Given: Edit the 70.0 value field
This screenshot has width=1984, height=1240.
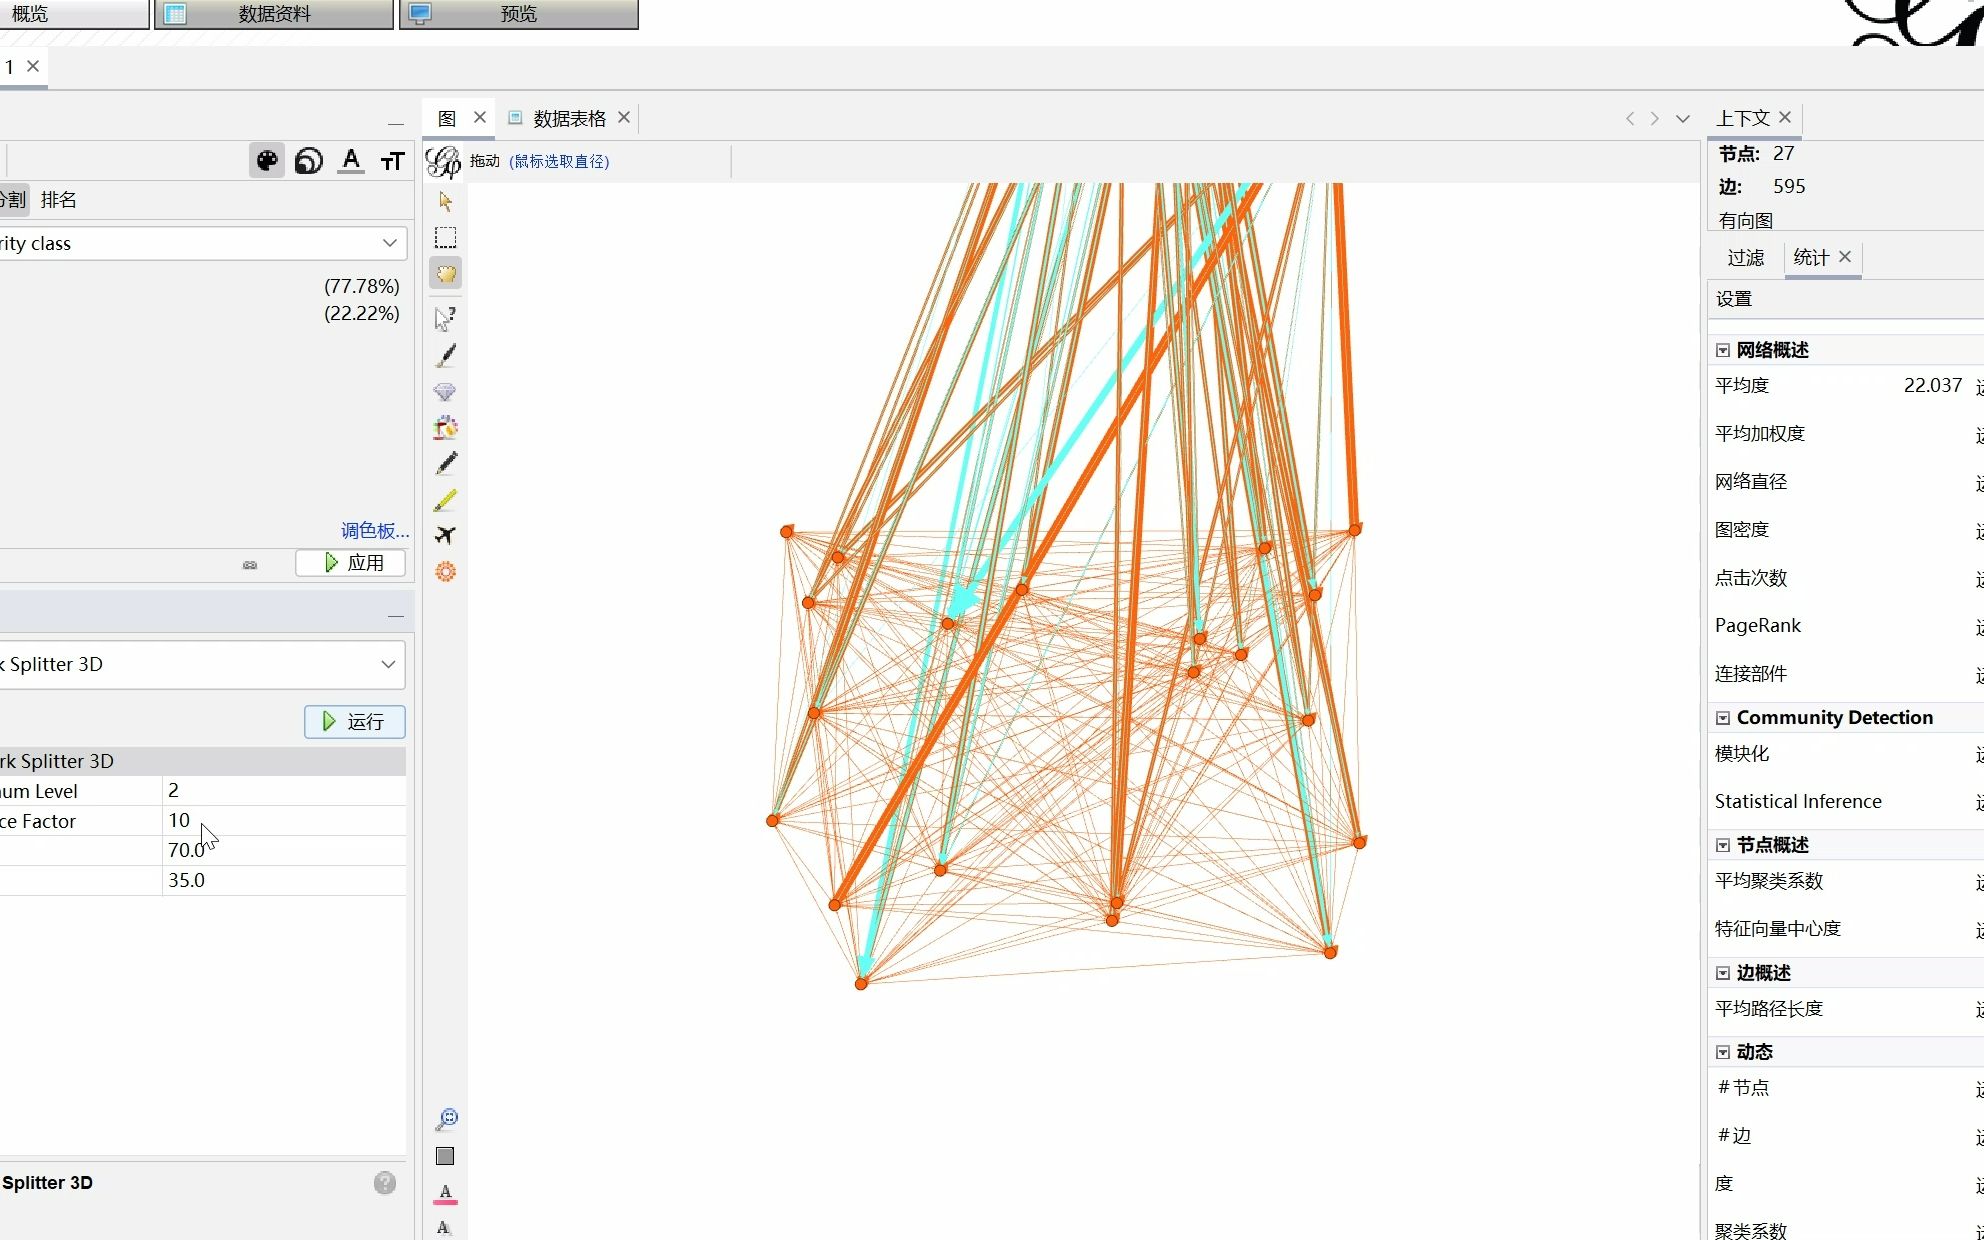Looking at the screenshot, I should [284, 850].
